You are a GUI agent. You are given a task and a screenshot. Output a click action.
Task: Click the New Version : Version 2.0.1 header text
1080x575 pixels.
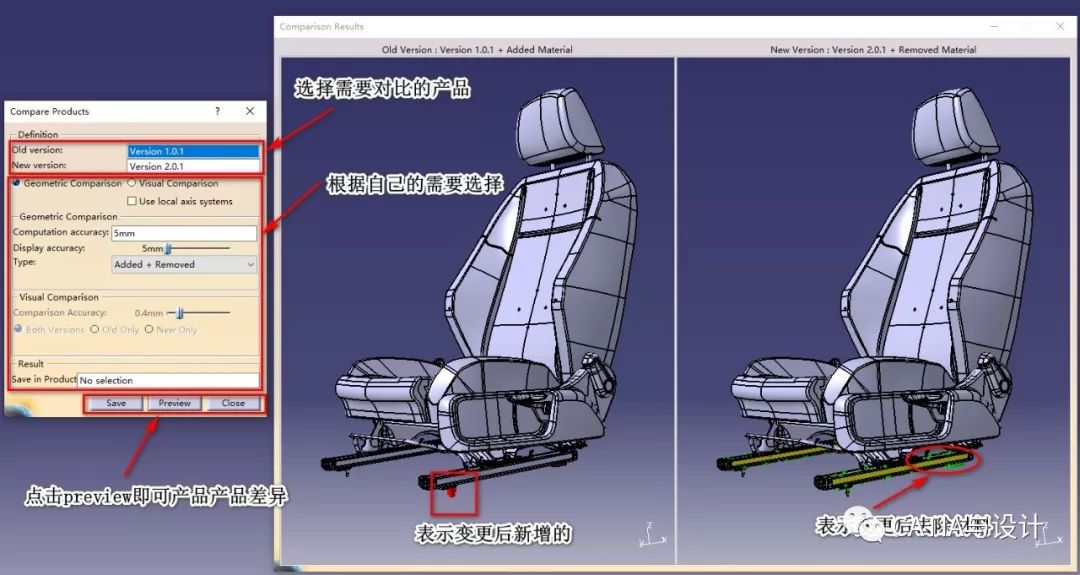coord(873,50)
